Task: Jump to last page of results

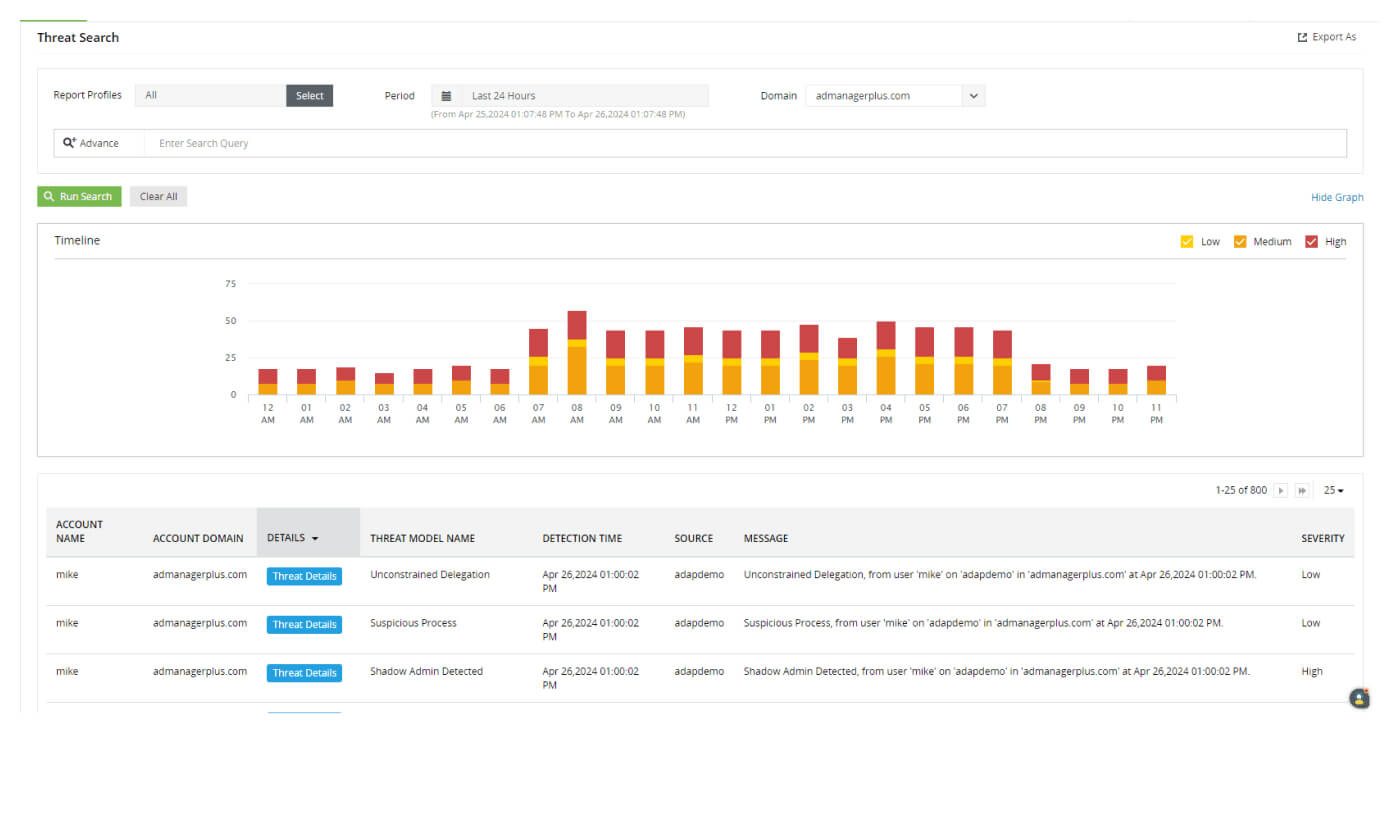Action: coord(1302,491)
